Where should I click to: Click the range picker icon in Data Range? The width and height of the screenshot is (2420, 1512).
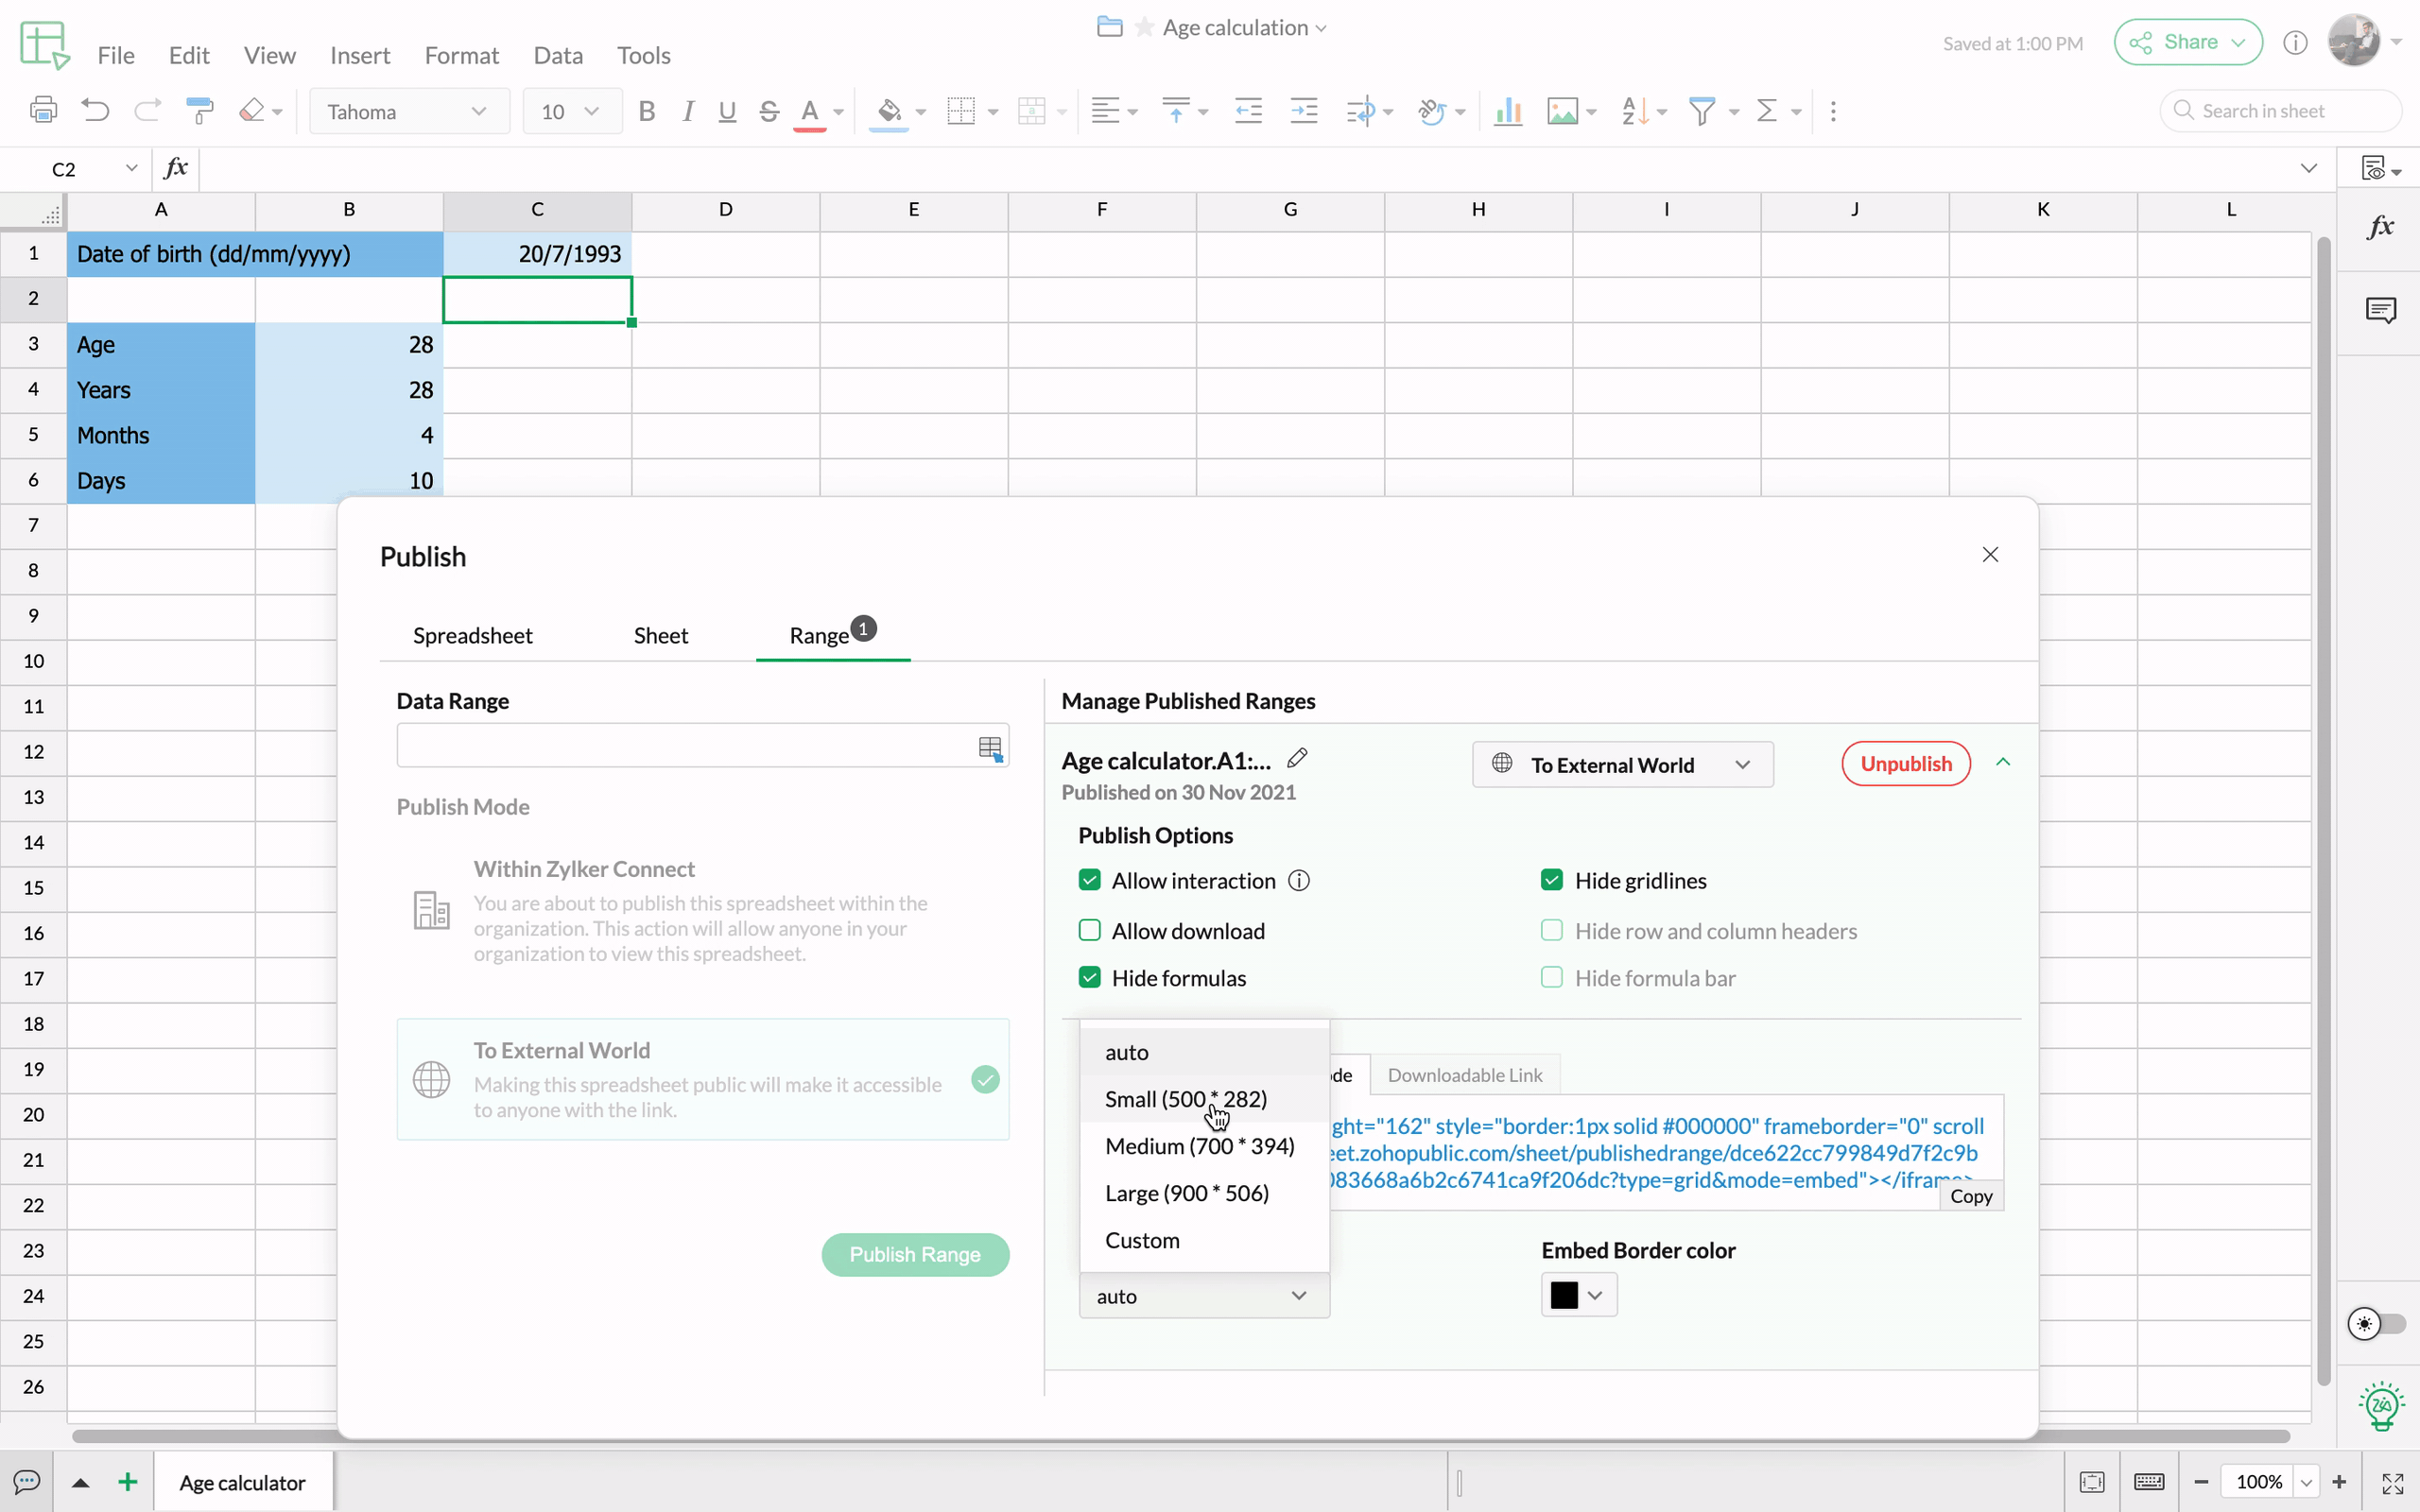point(989,747)
